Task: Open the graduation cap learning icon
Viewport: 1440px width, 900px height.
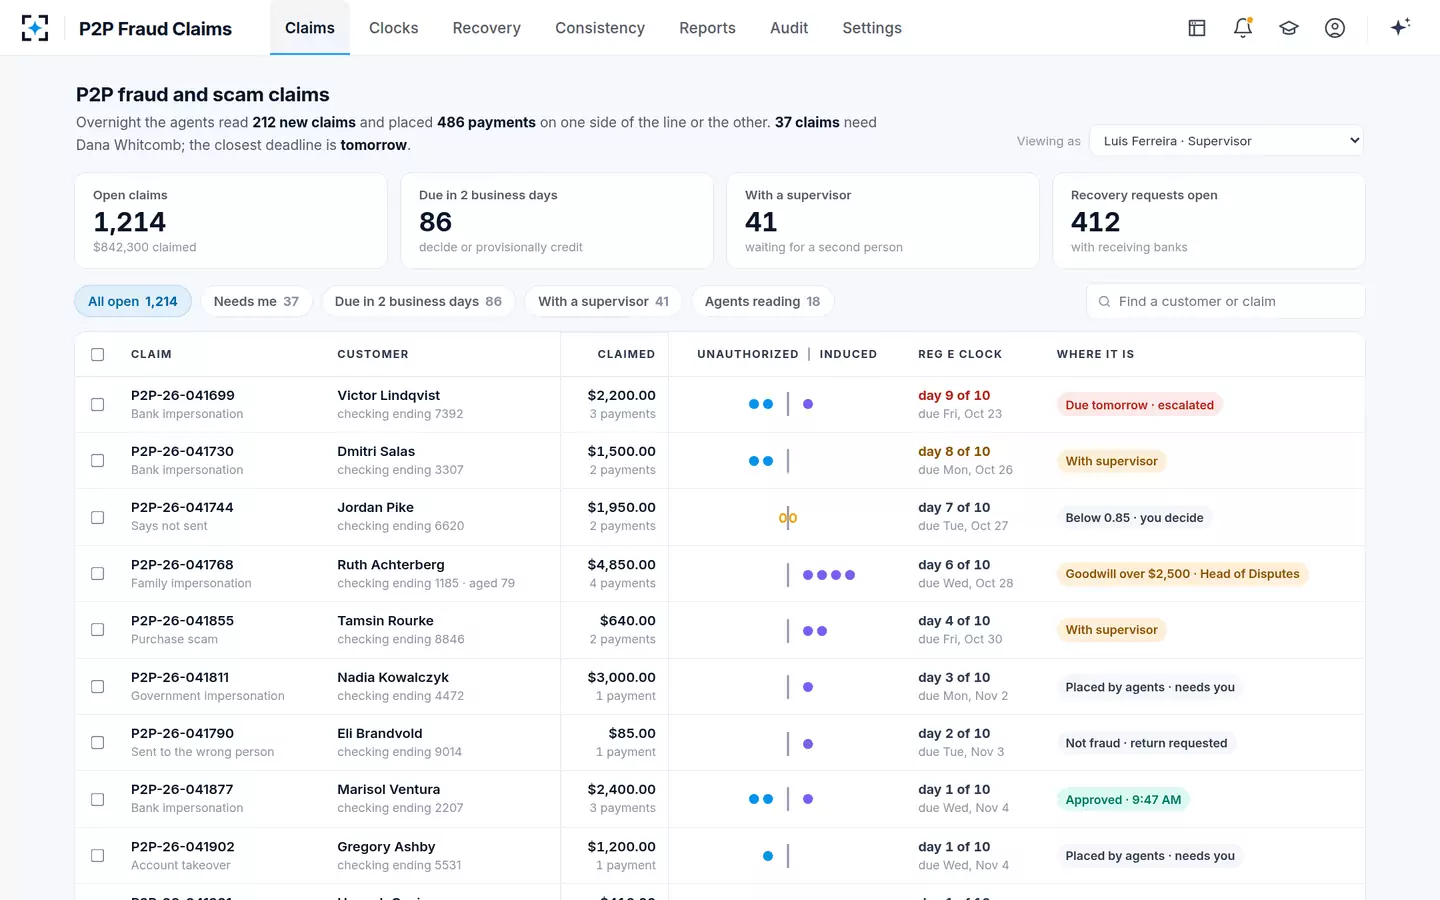Action: (x=1289, y=28)
